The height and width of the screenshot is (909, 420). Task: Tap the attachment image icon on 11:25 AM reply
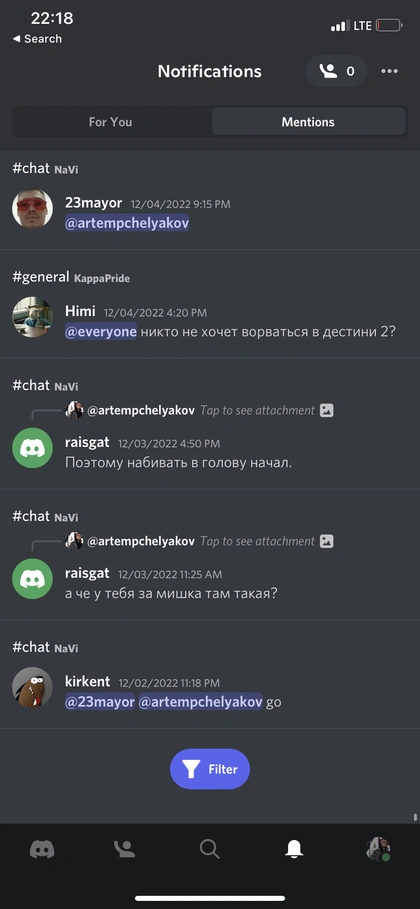click(x=327, y=541)
